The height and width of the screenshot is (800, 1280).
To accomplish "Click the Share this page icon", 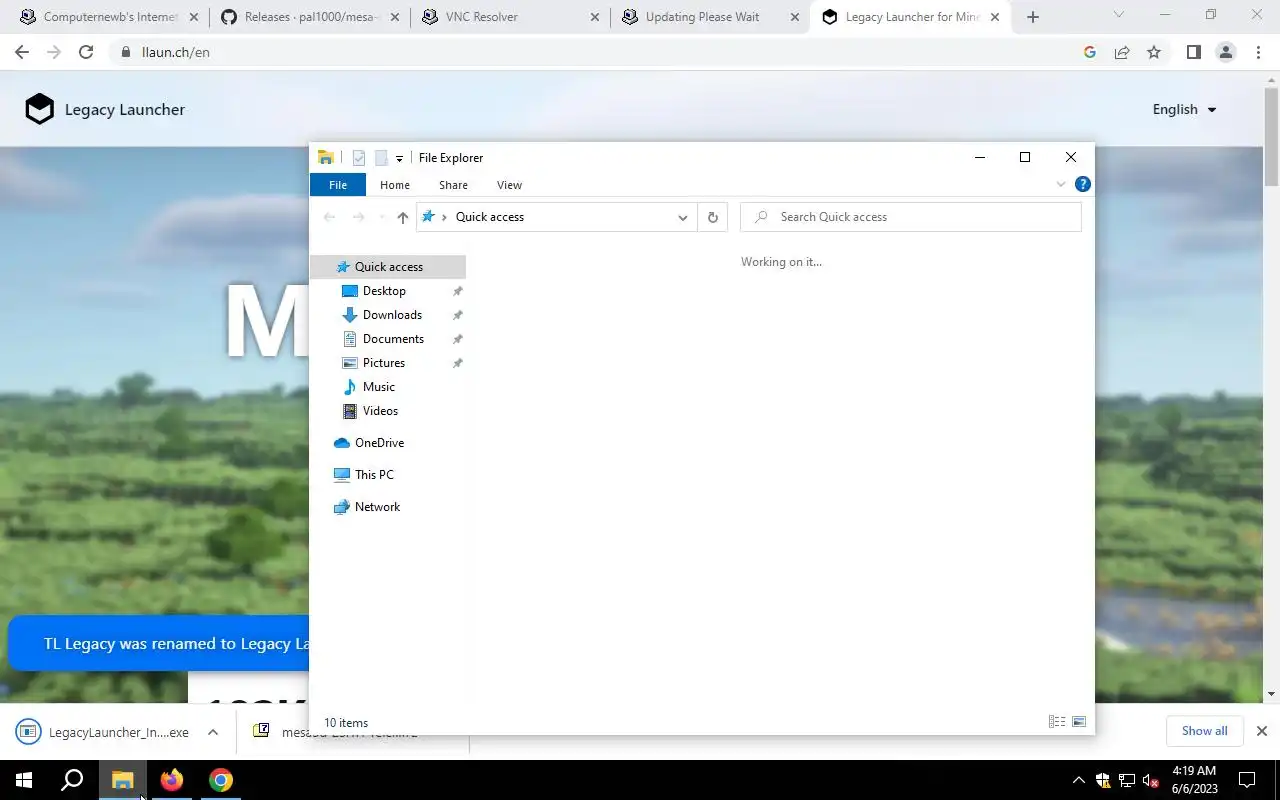I will [1122, 52].
